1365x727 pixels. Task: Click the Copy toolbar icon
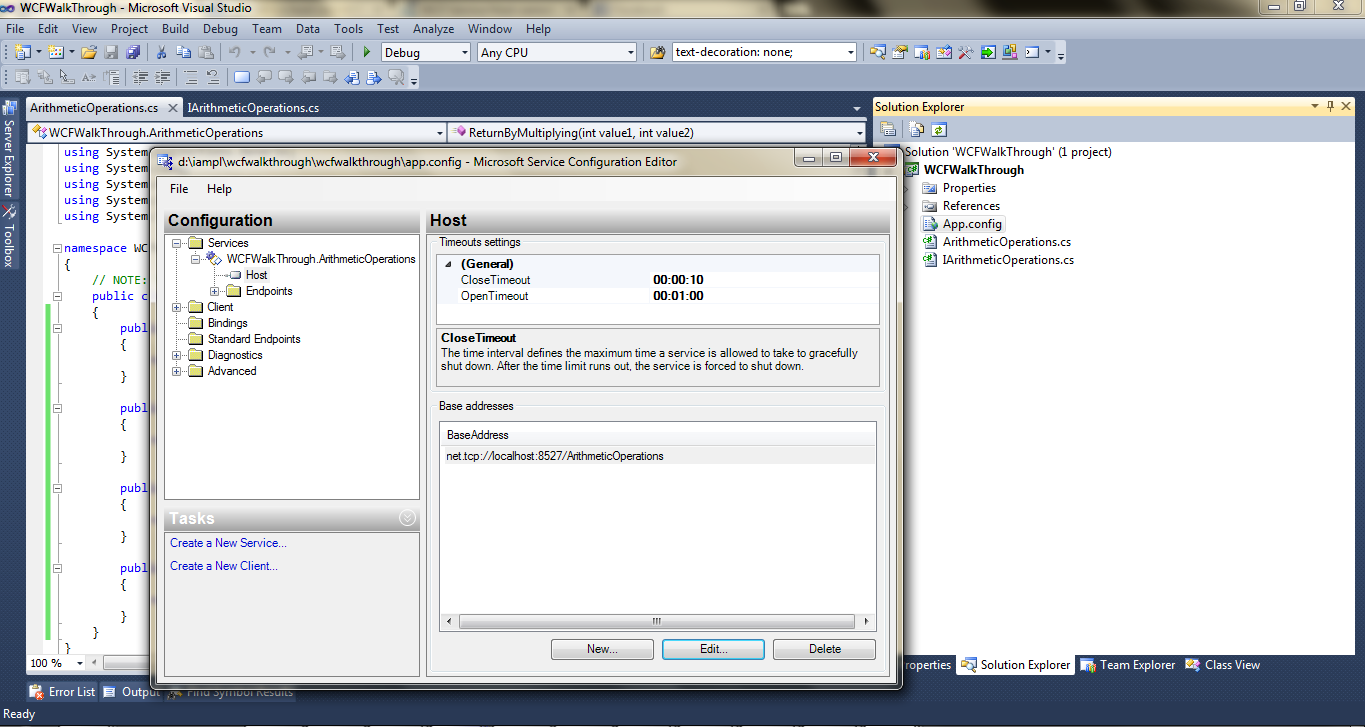pos(183,52)
